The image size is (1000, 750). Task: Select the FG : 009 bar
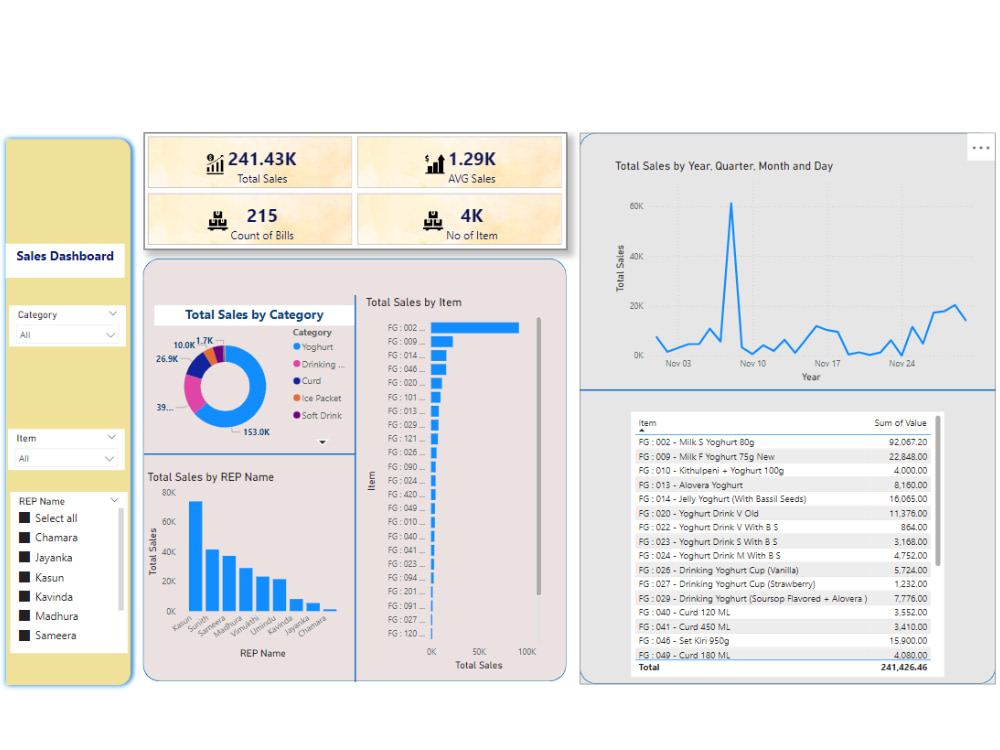(442, 341)
